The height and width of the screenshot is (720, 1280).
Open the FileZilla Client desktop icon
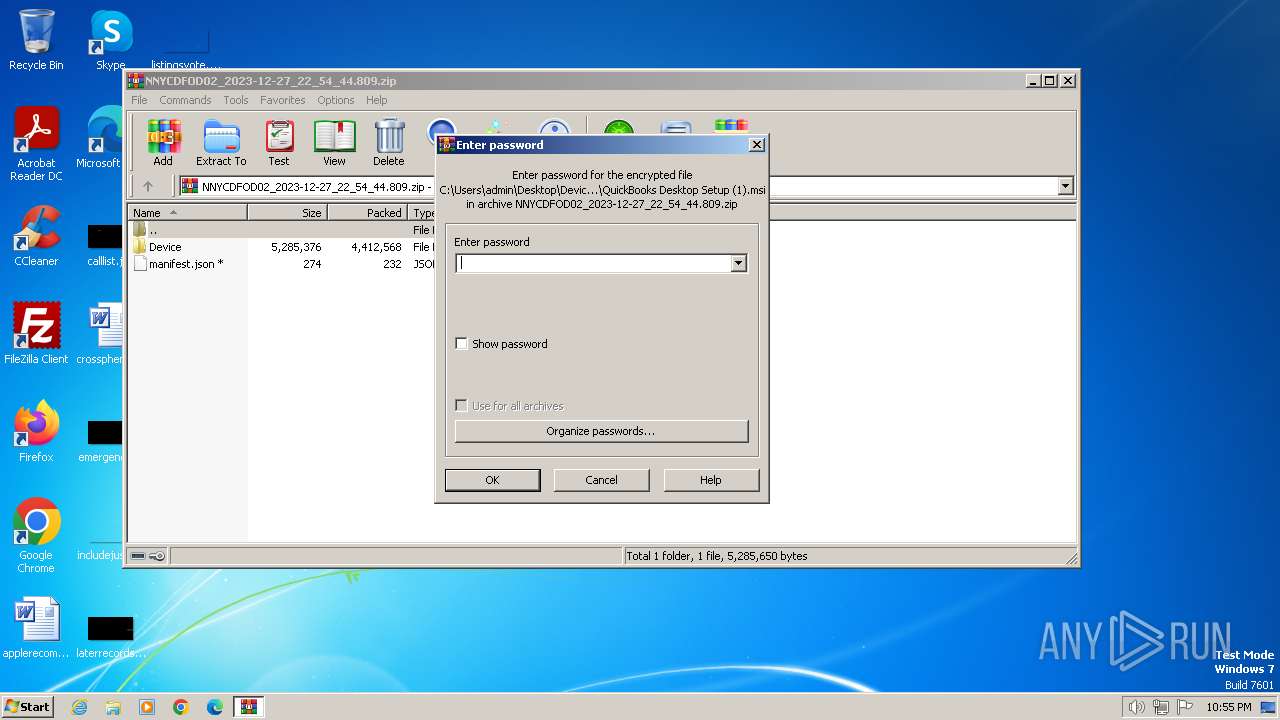click(x=36, y=333)
